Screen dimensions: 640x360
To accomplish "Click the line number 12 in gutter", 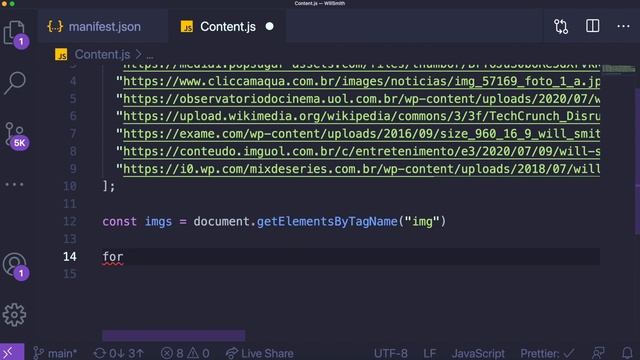I will point(70,222).
